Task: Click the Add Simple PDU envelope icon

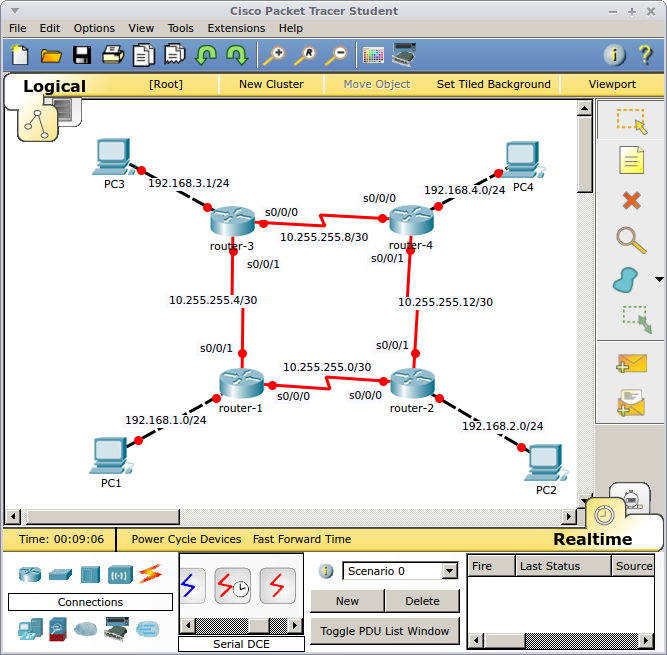Action: tap(632, 364)
